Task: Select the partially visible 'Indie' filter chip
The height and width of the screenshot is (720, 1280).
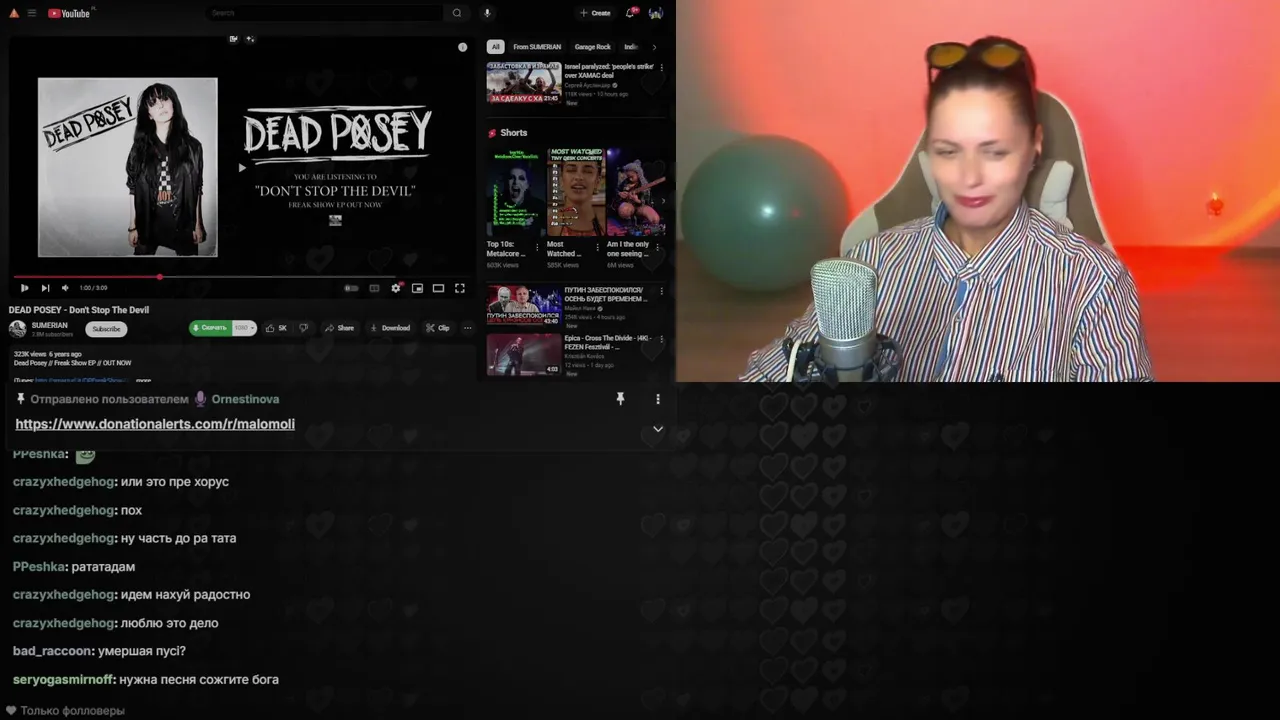Action: click(x=631, y=47)
